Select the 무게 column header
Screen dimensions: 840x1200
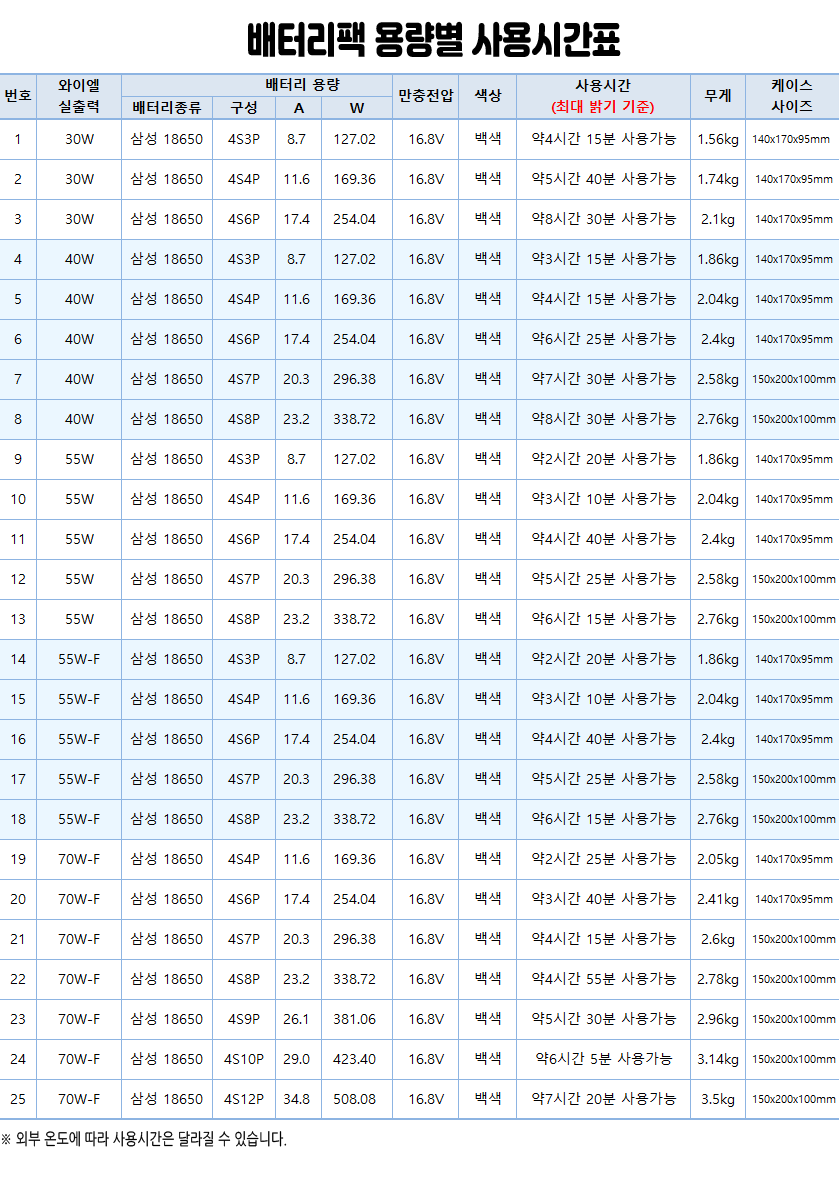point(717,96)
